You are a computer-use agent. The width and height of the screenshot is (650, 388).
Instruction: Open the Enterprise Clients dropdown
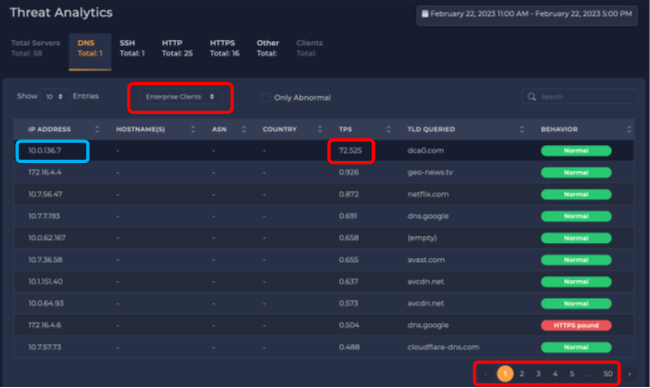click(180, 97)
